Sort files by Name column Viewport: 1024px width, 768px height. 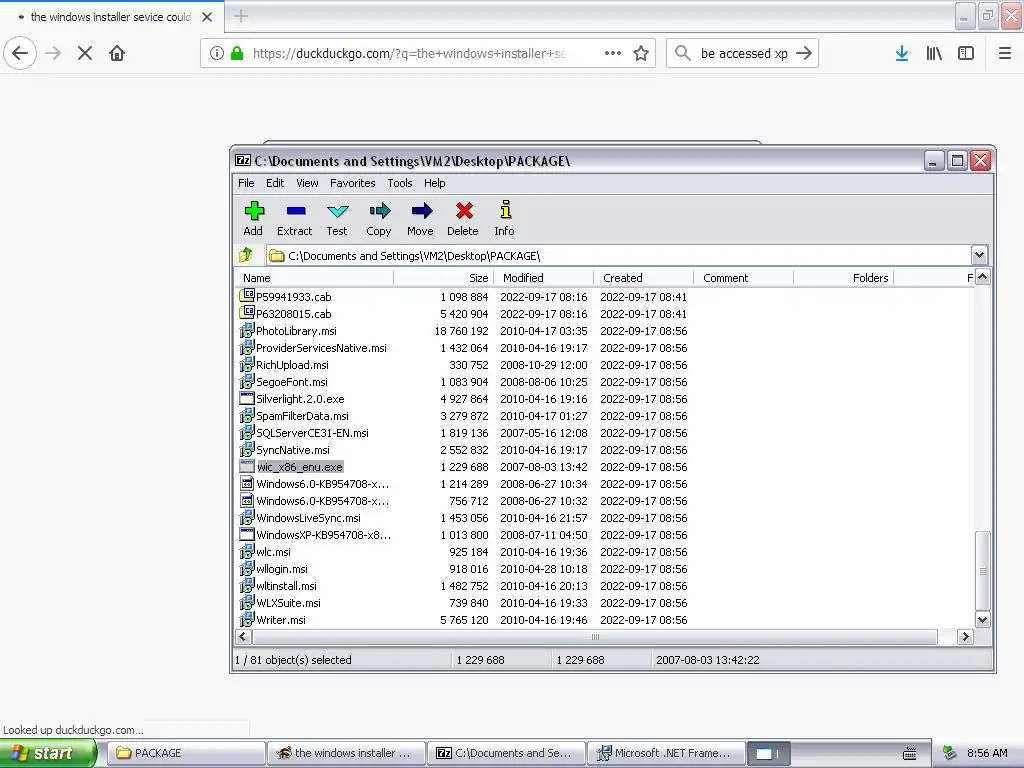(314, 278)
